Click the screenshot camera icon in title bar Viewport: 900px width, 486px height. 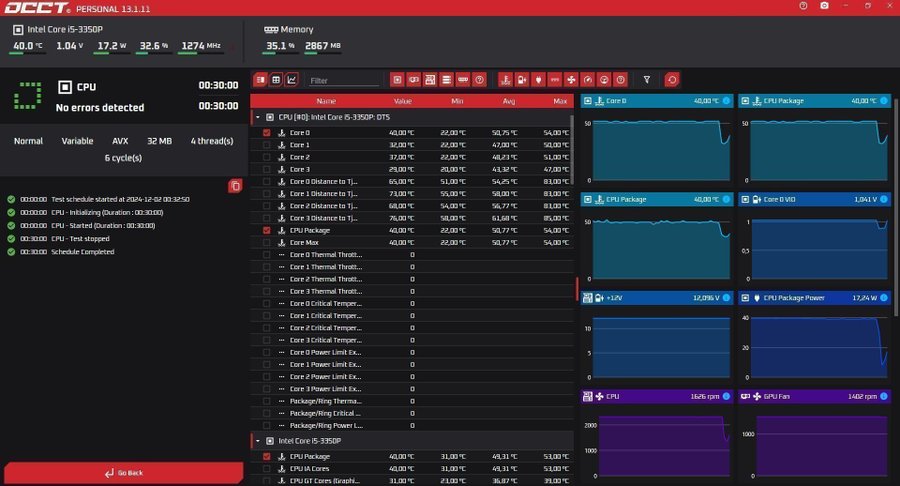823,6
